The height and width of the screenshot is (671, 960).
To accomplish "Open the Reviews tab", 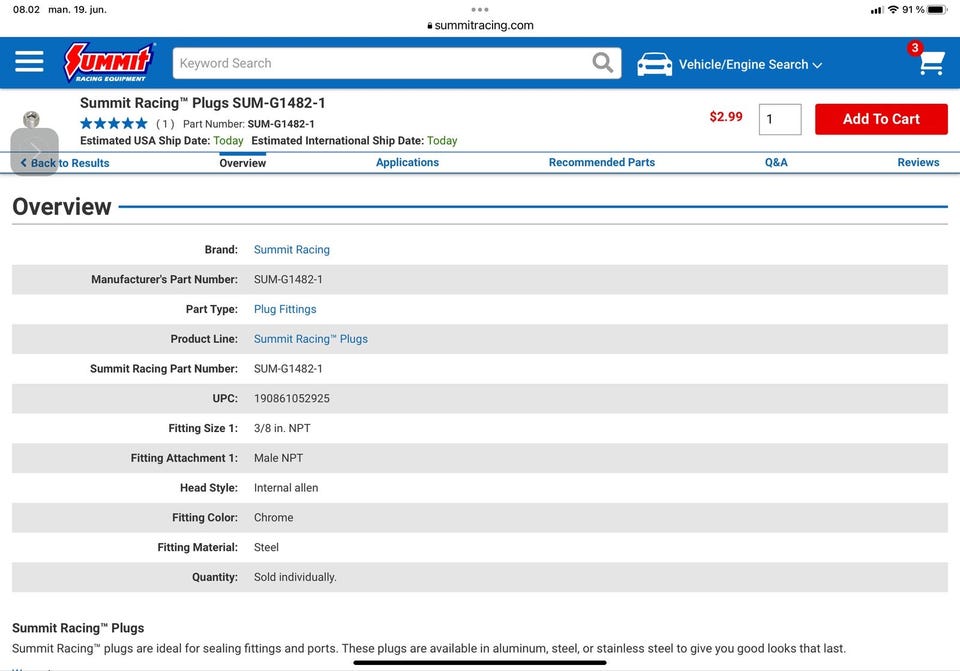I will tap(918, 162).
